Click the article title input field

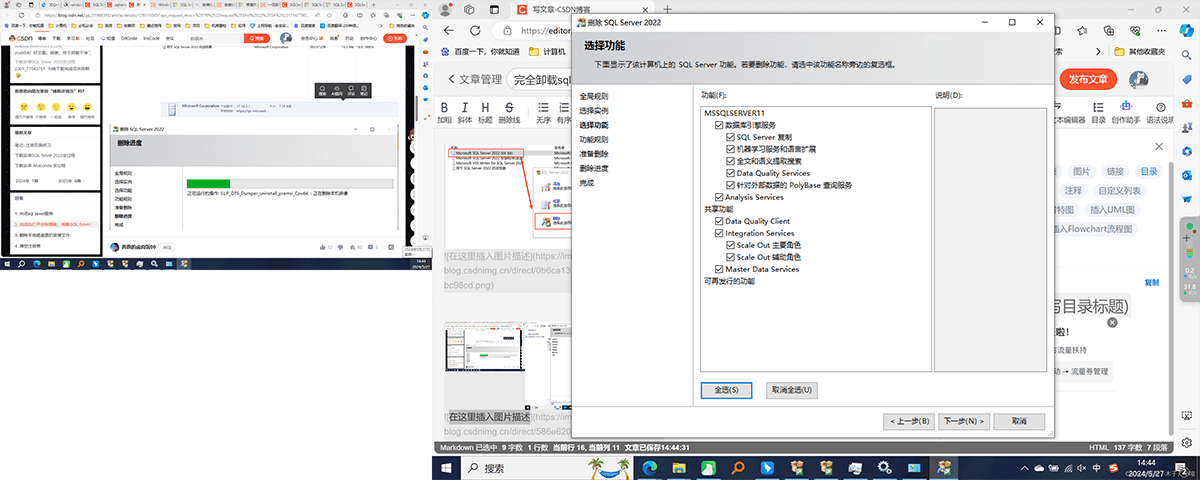click(540, 79)
